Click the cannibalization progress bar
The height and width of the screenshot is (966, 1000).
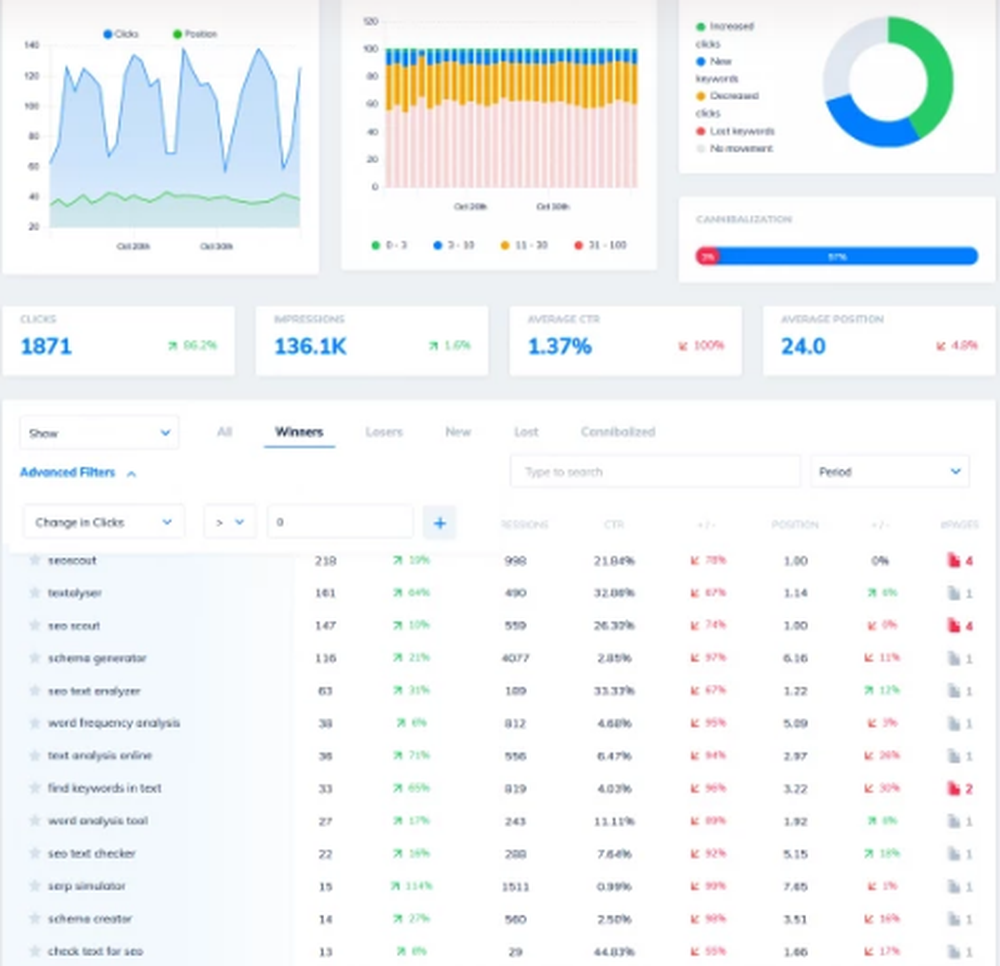coord(836,256)
